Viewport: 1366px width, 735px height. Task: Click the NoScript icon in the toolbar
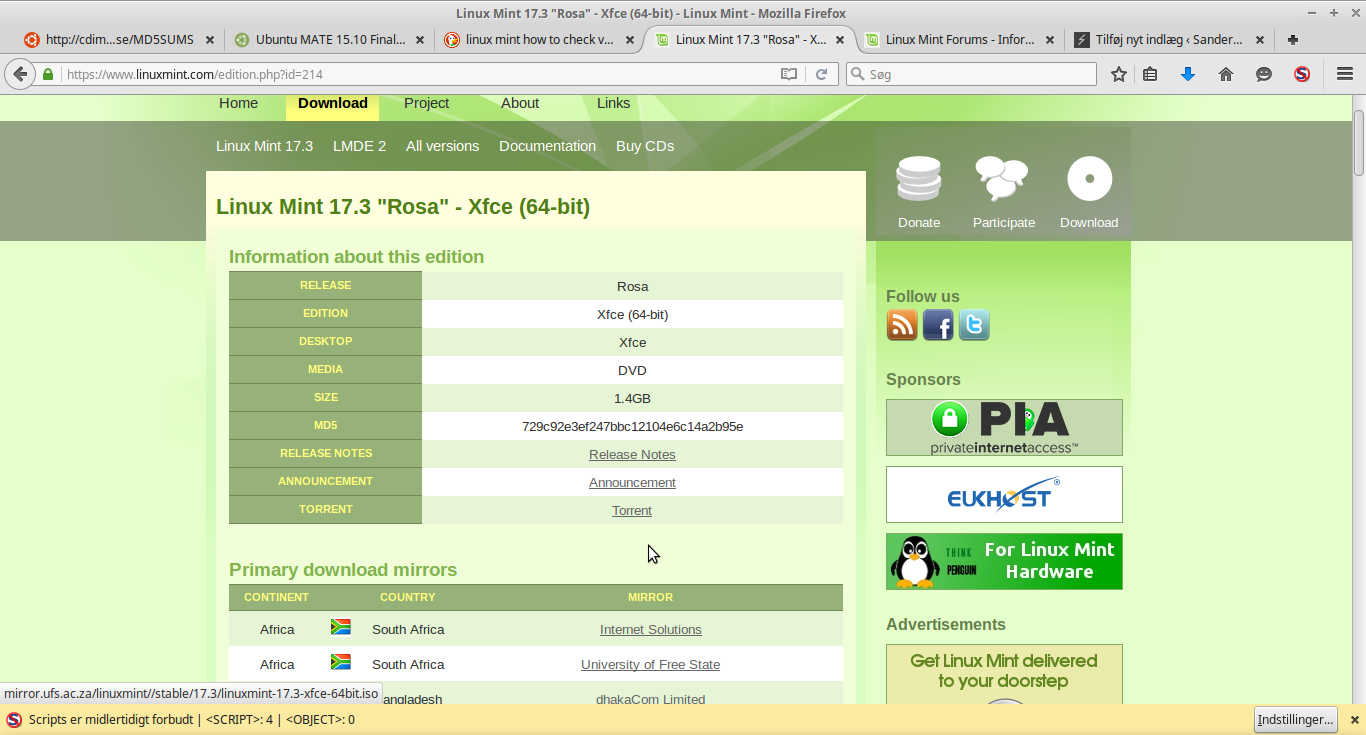(1302, 74)
